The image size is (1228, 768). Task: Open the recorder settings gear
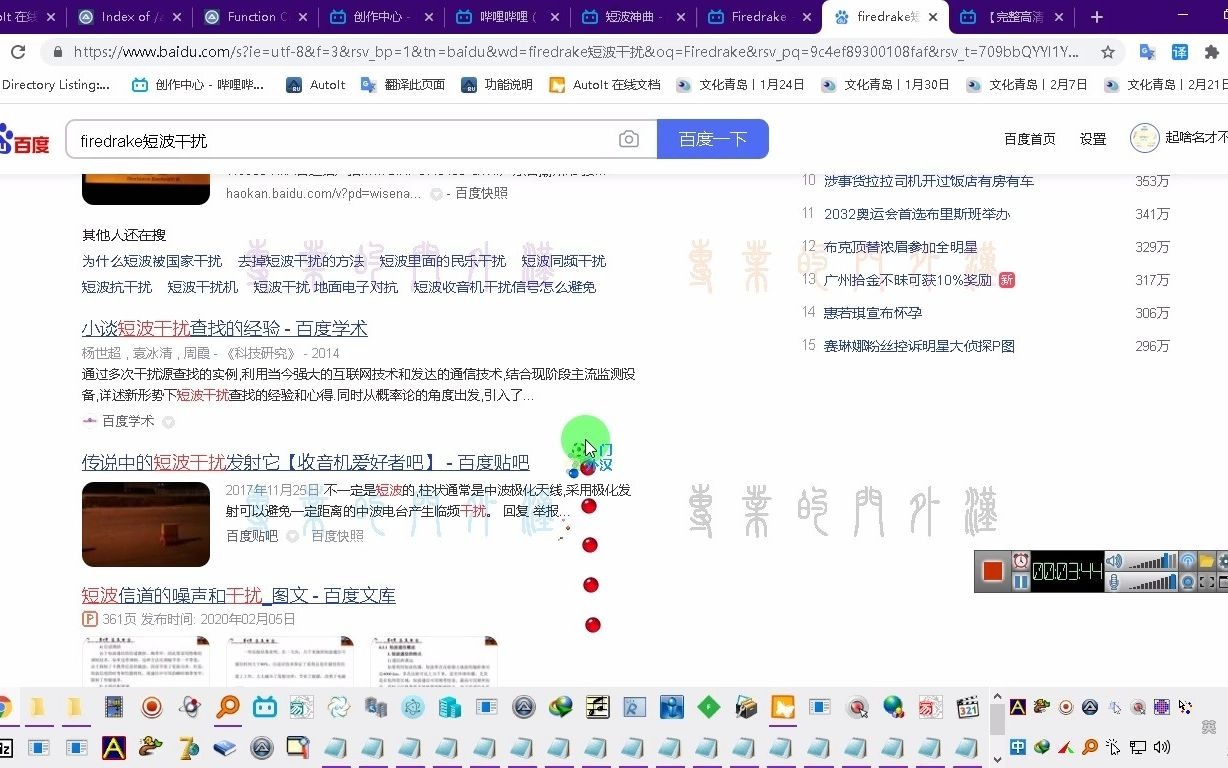pyautogui.click(x=1224, y=561)
